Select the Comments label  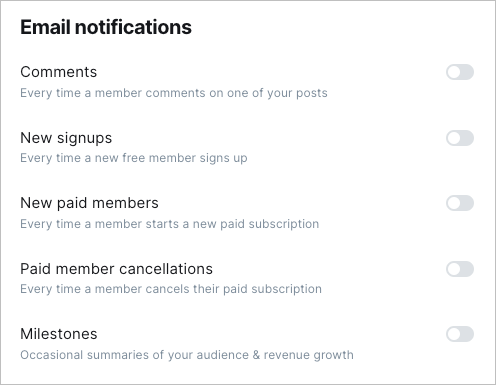tap(59, 72)
